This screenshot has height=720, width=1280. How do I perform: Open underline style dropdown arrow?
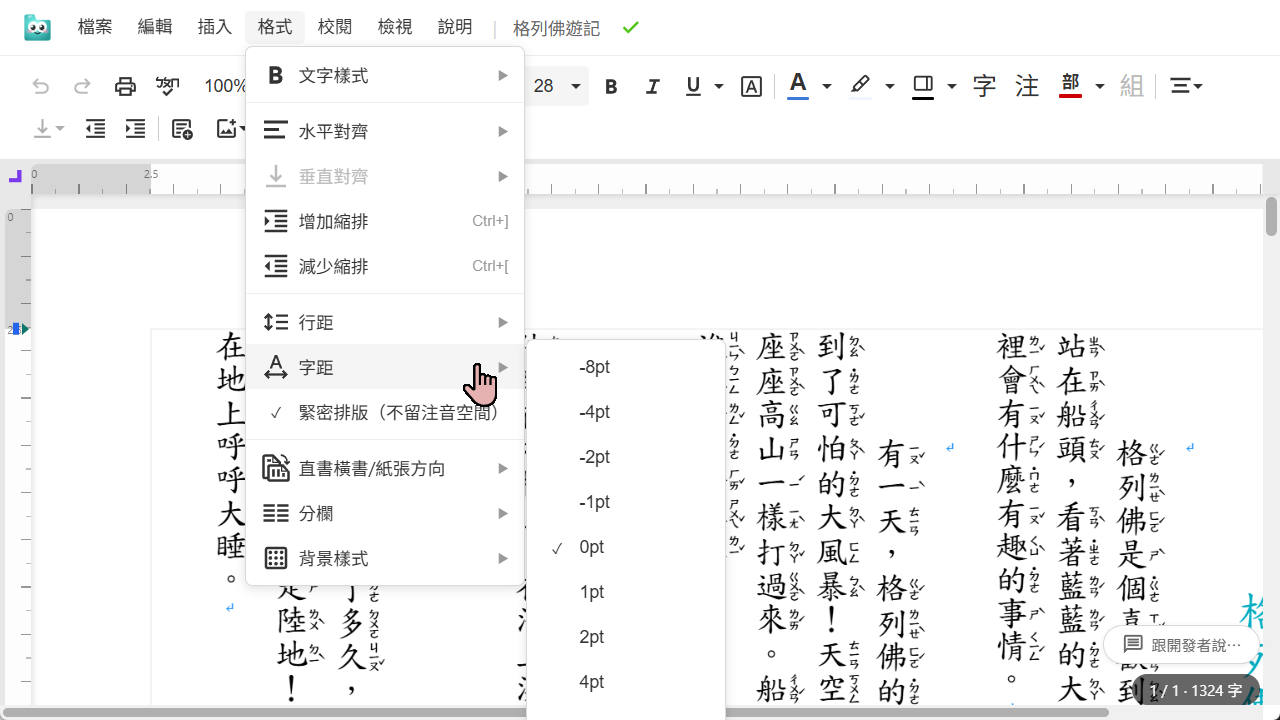[x=718, y=87]
